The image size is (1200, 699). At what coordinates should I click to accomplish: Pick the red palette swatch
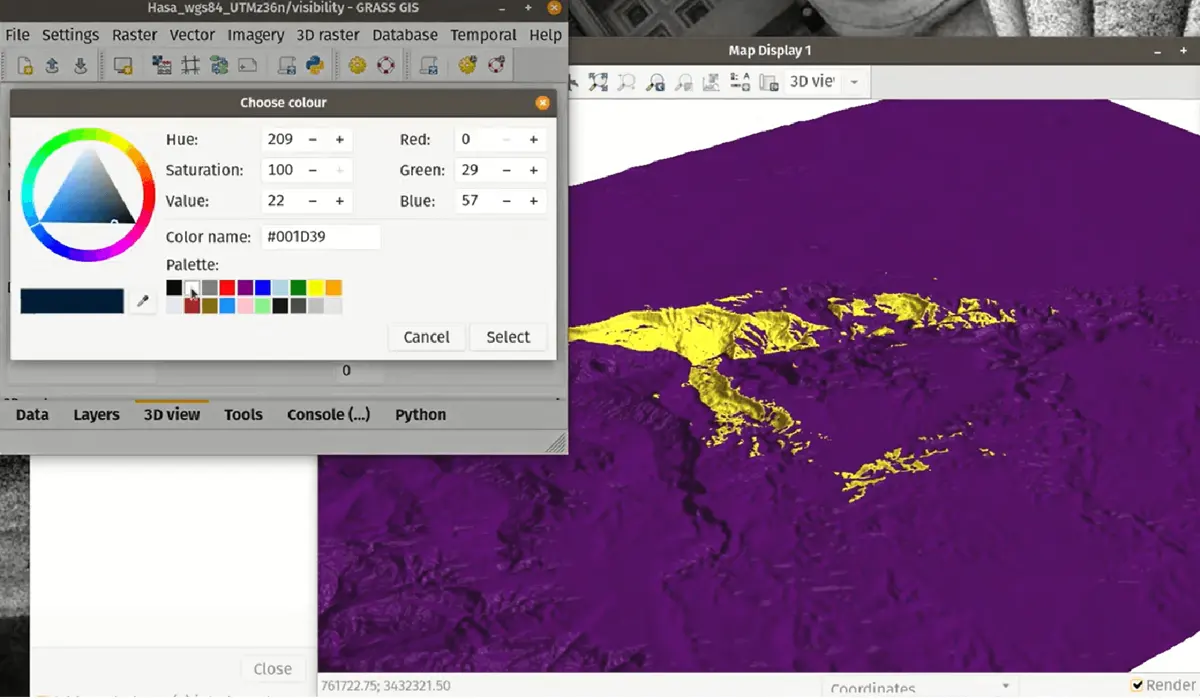227,288
